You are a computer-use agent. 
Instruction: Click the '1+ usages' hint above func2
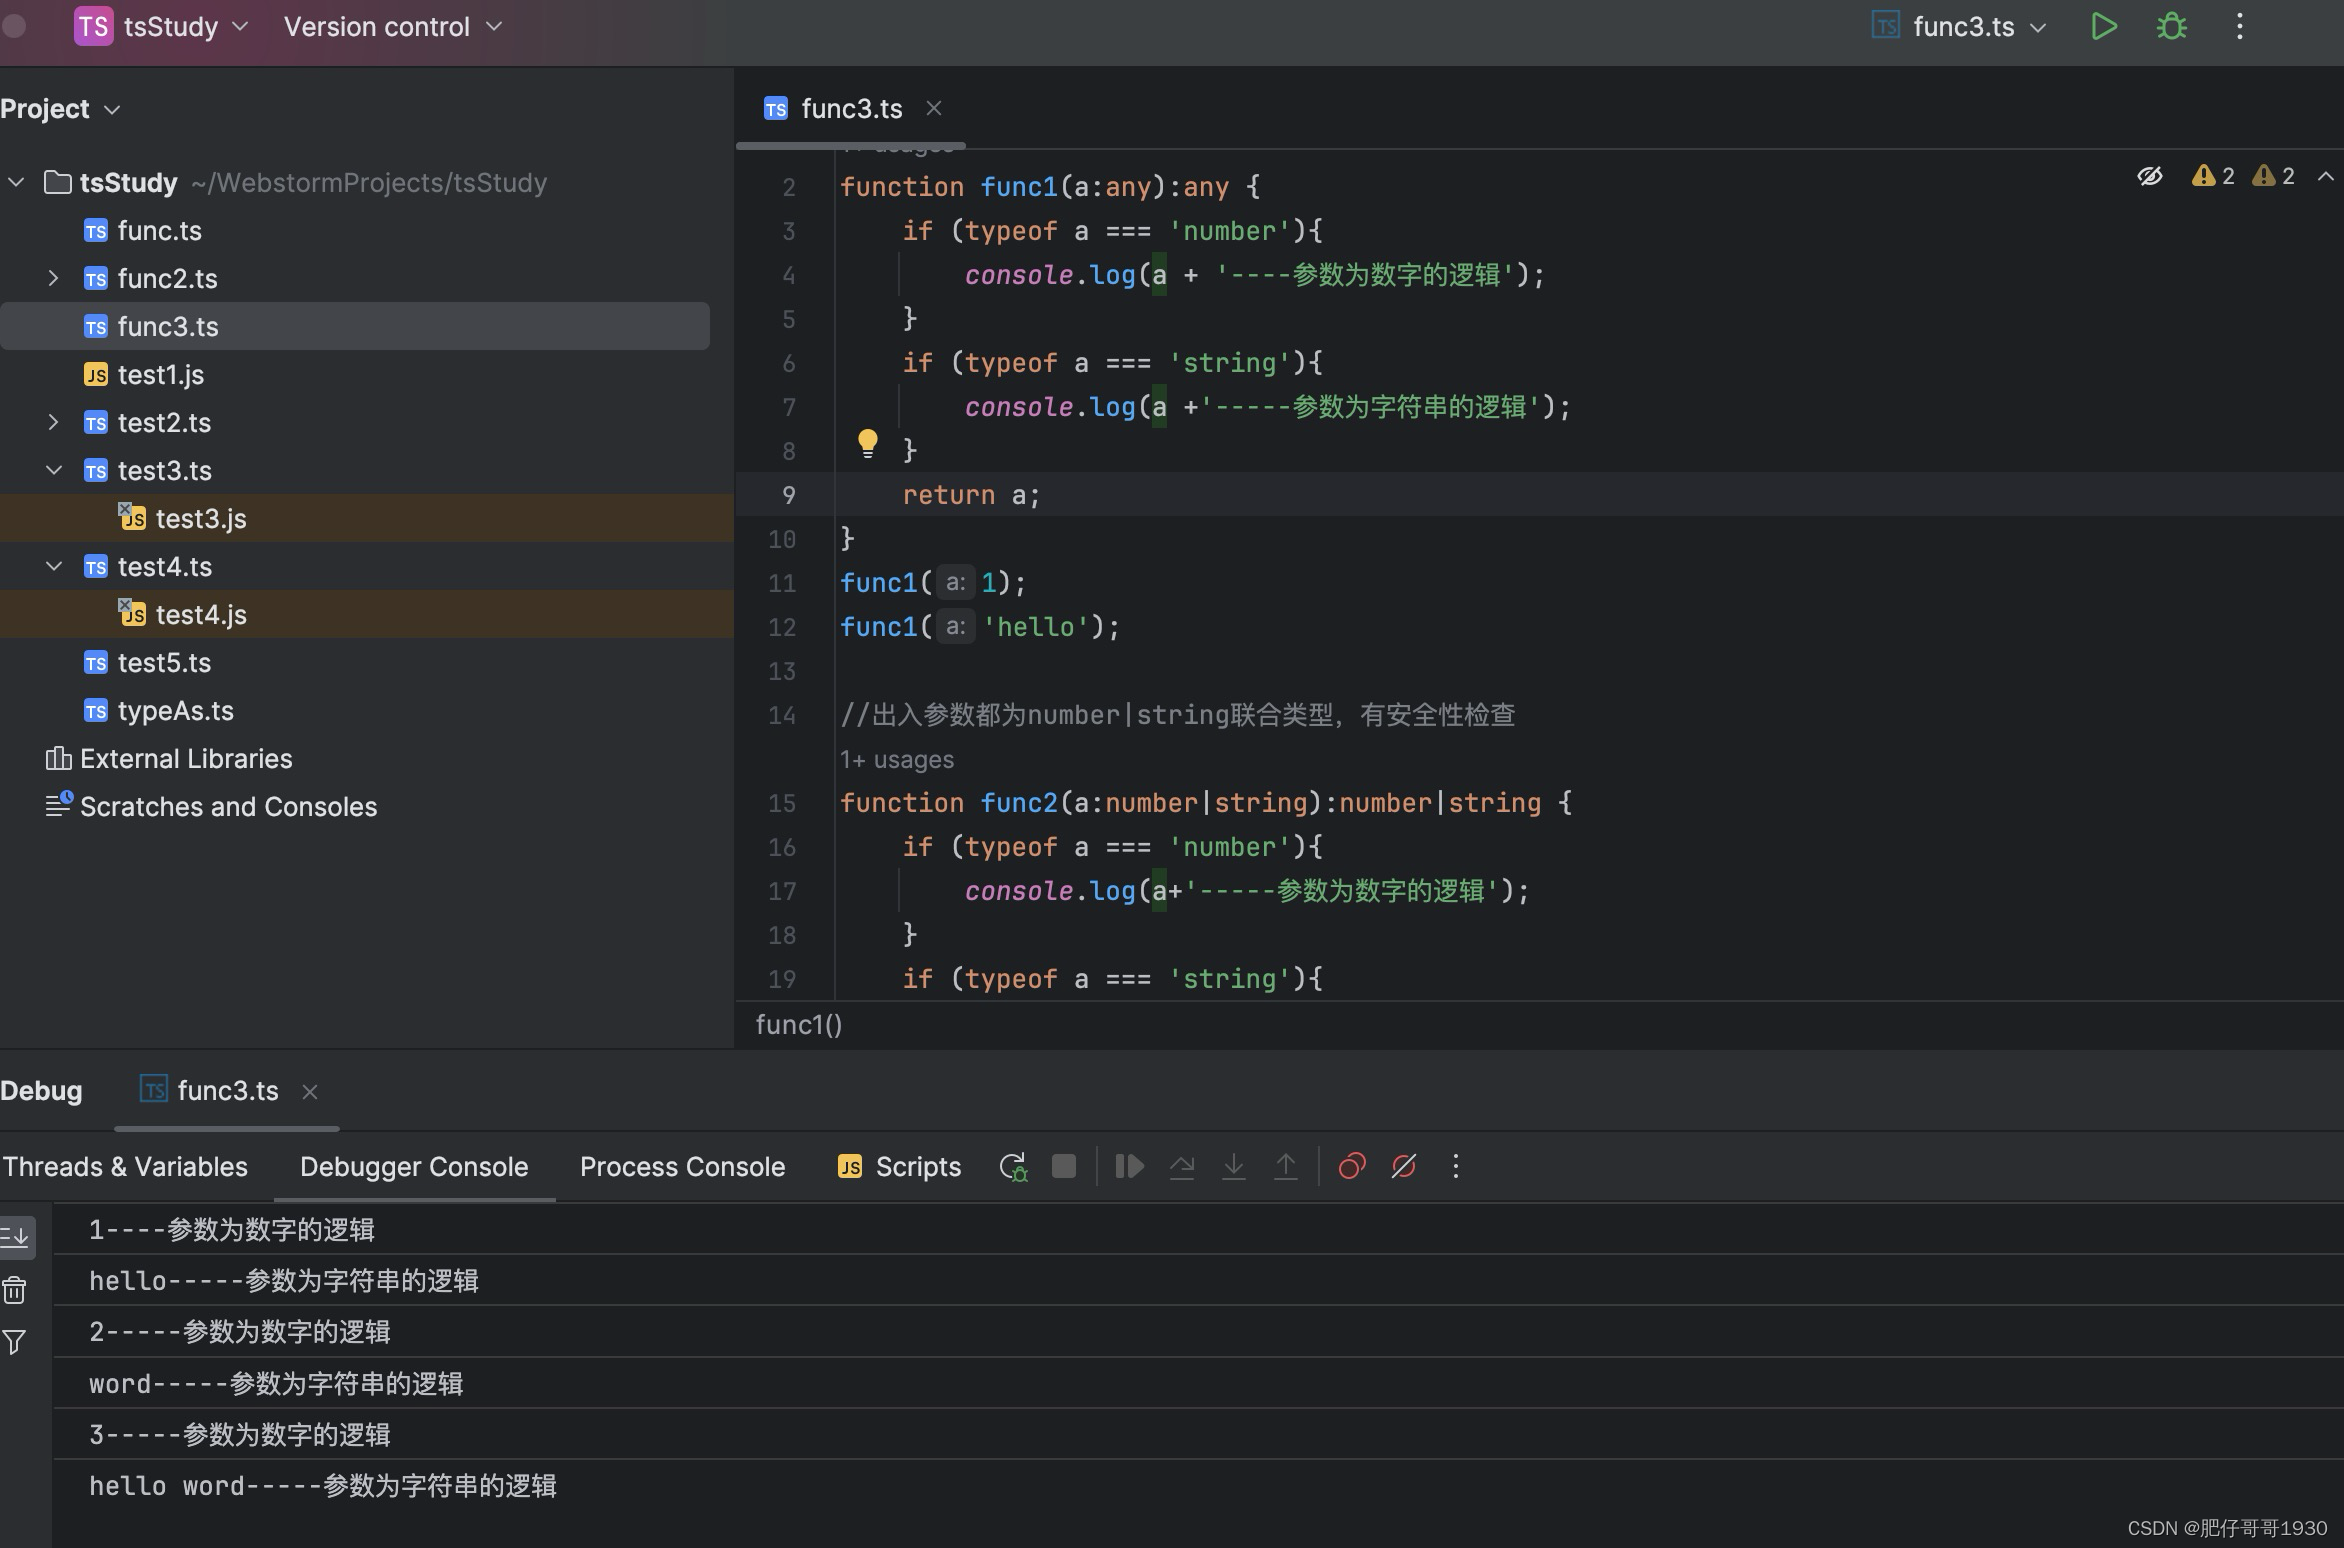point(897,760)
